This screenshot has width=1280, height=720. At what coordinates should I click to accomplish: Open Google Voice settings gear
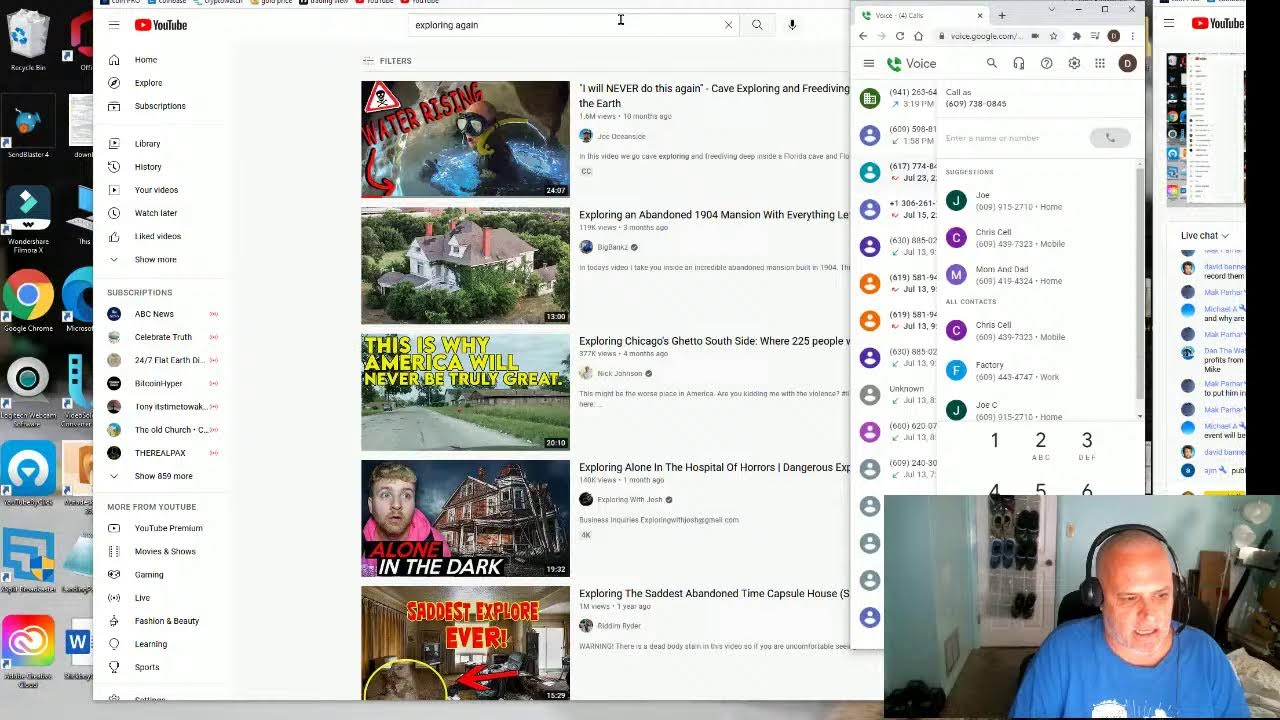coord(1074,63)
